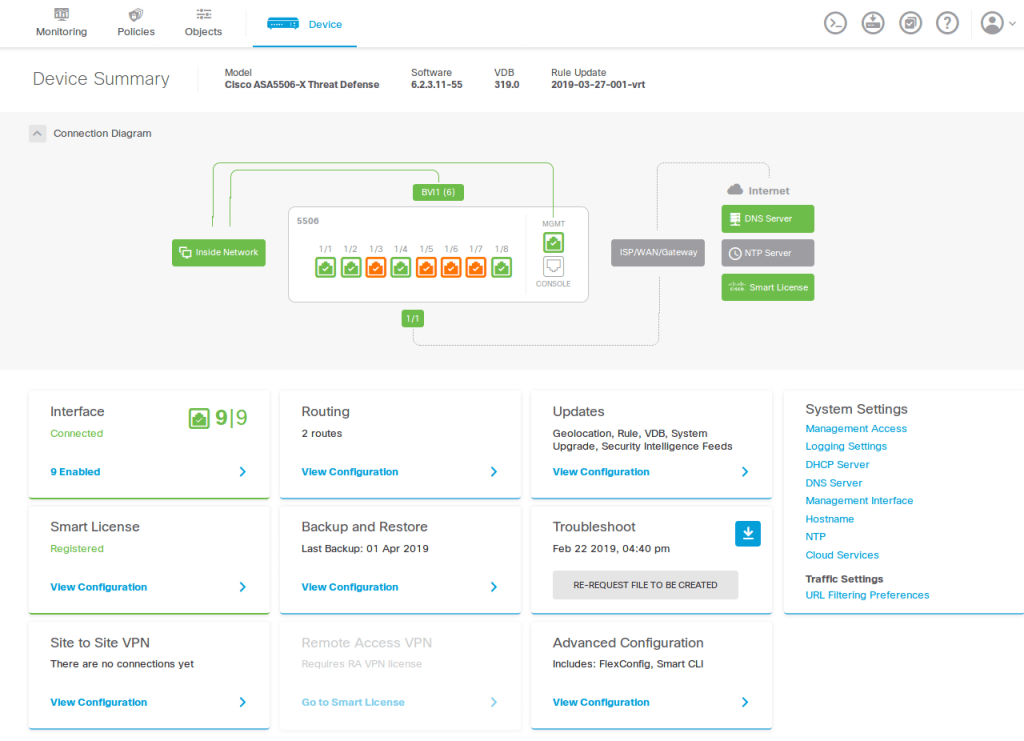Select port 1/7 interface icon

coord(476,268)
